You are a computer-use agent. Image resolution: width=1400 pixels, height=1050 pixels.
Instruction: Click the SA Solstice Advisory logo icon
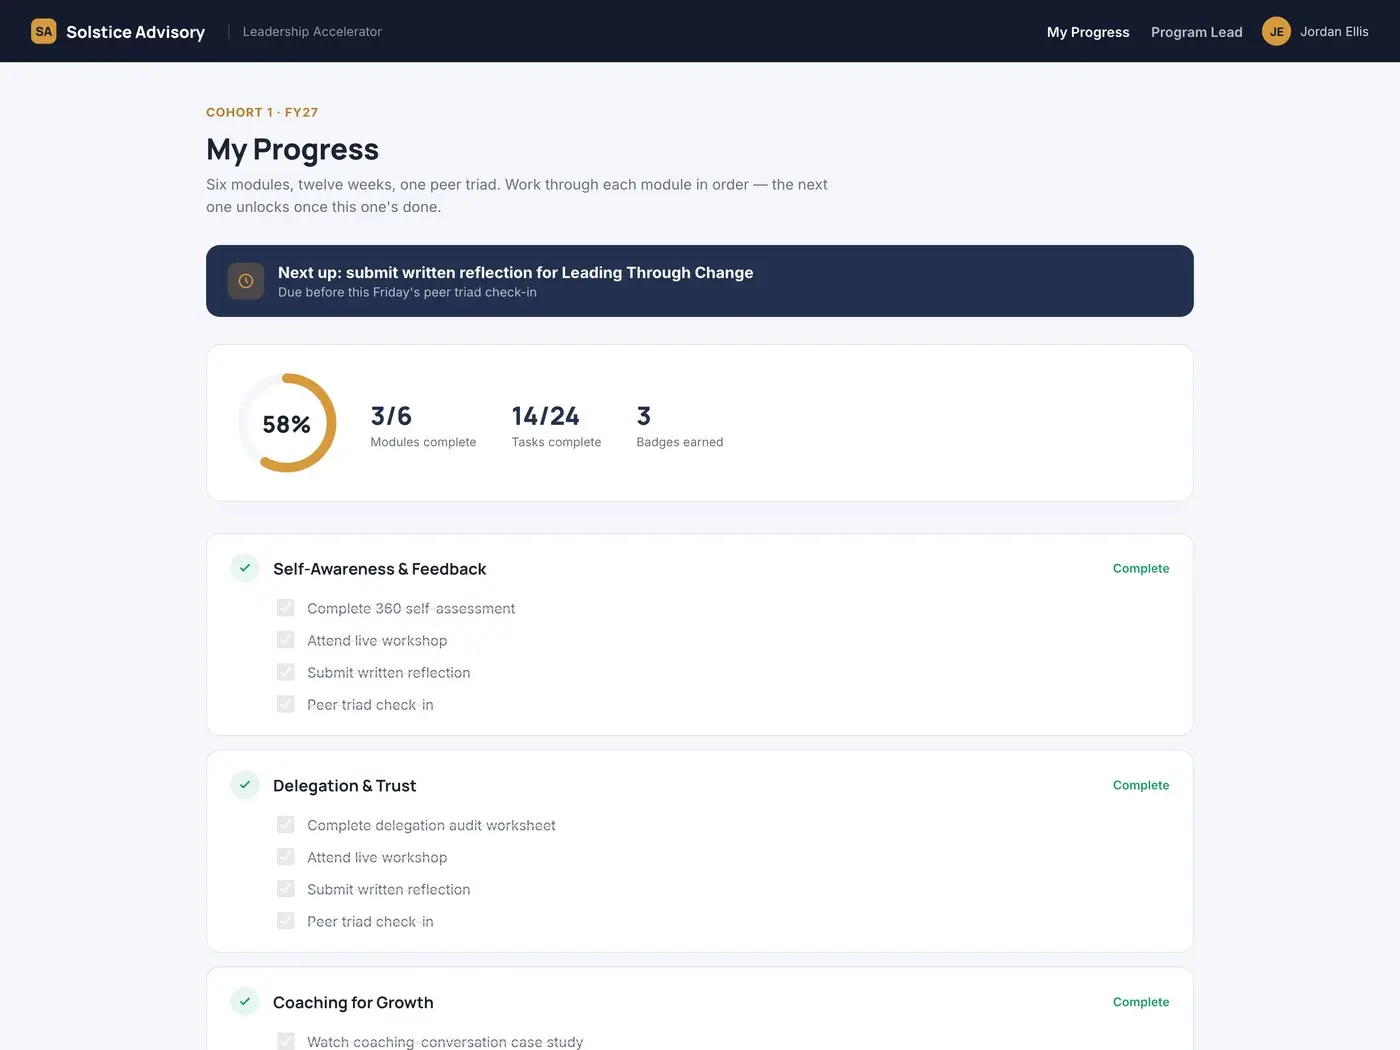coord(44,31)
